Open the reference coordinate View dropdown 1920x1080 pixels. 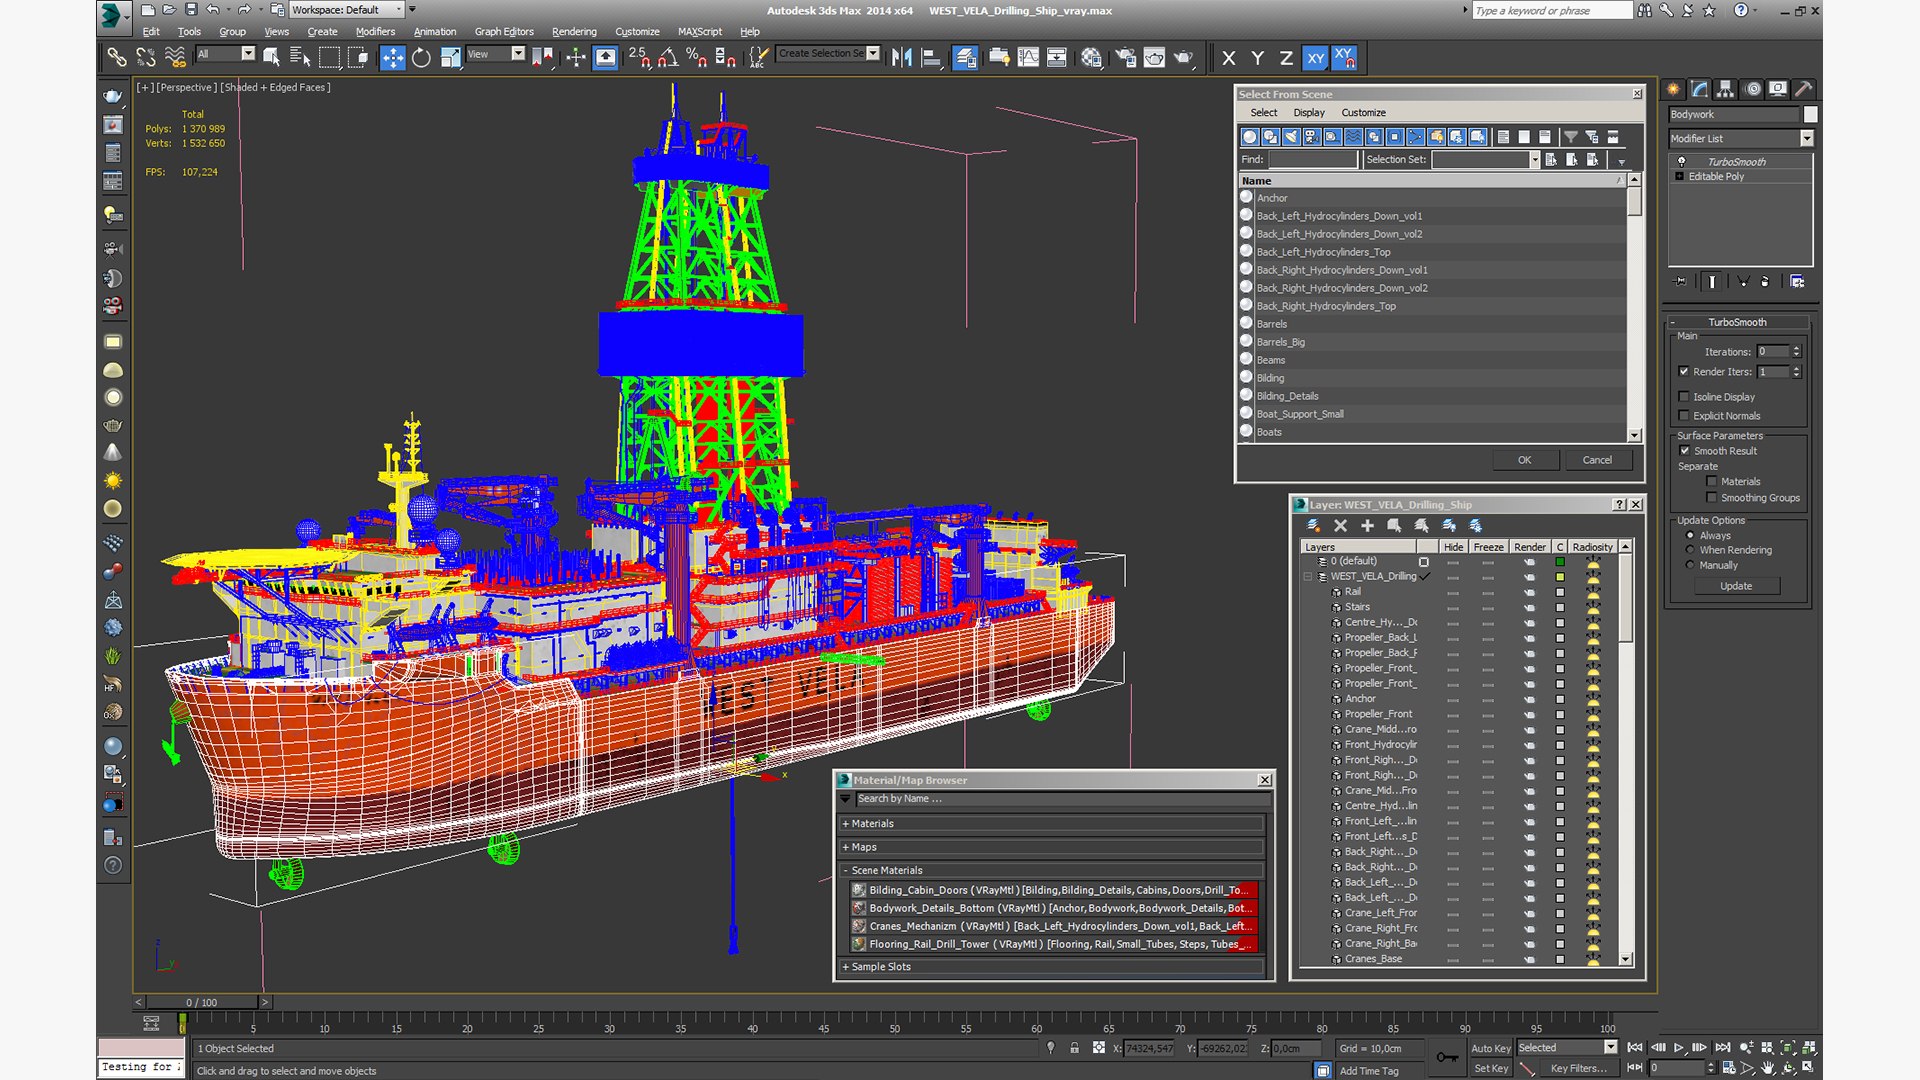495,54
